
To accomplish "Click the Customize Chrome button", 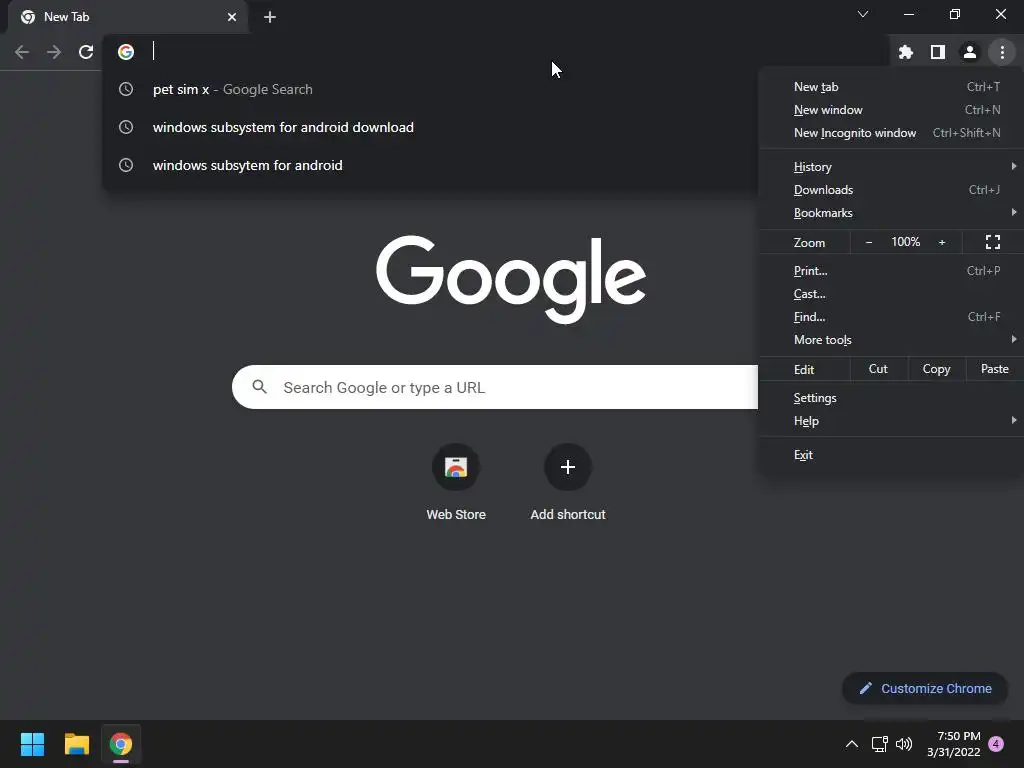I will 925,688.
